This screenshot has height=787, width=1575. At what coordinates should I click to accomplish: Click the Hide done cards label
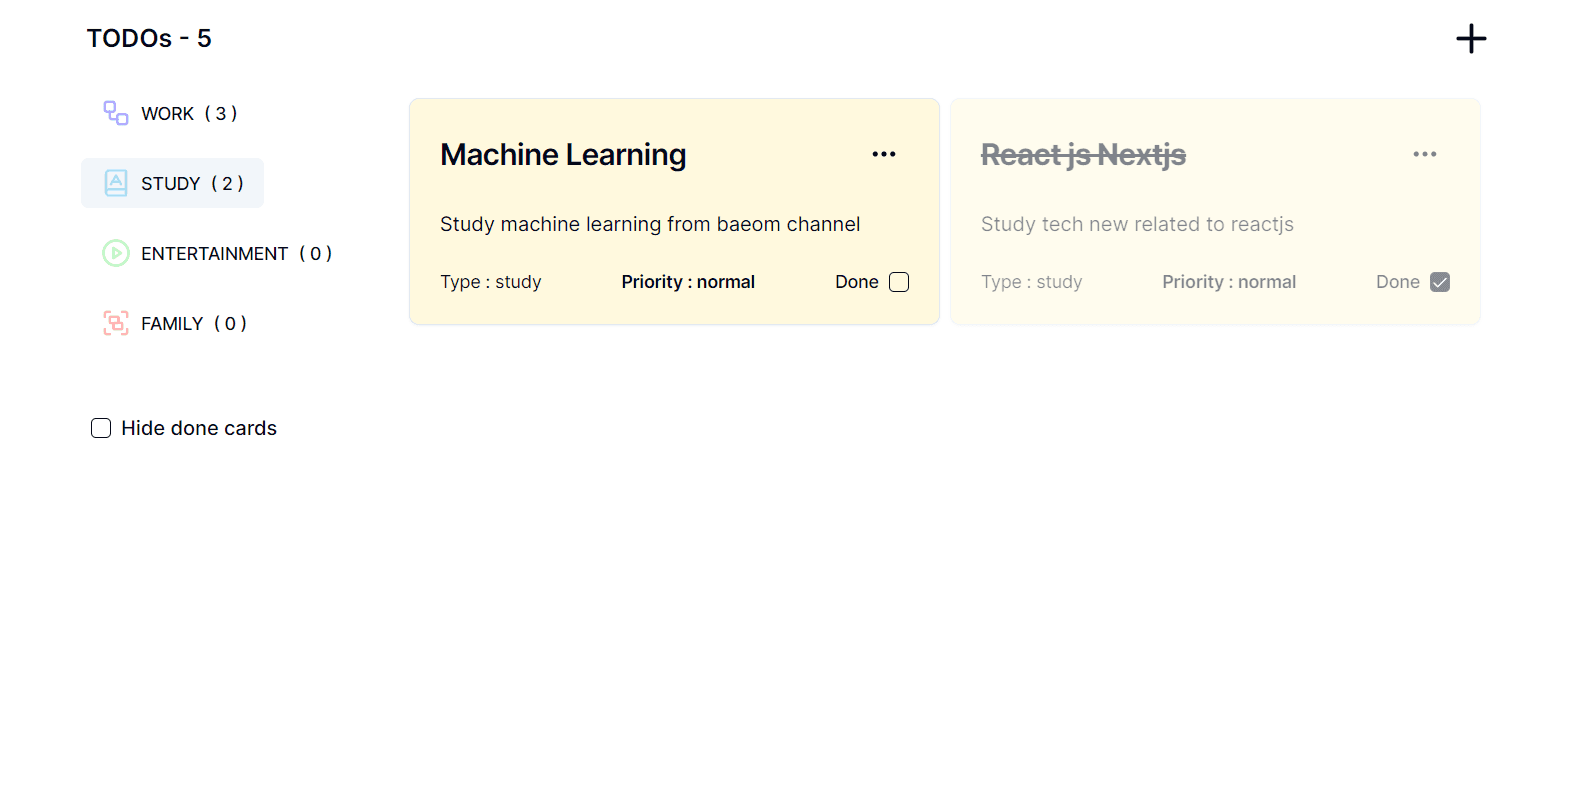point(199,428)
